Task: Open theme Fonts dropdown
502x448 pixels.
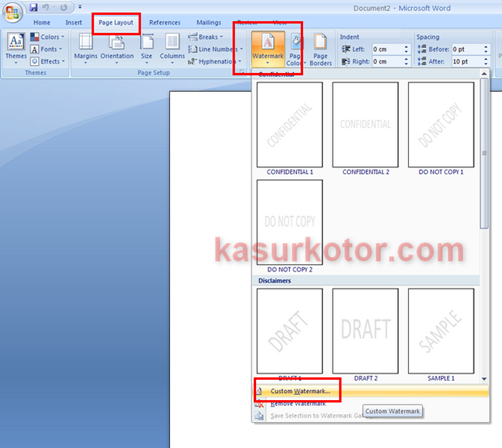Action: 46,49
